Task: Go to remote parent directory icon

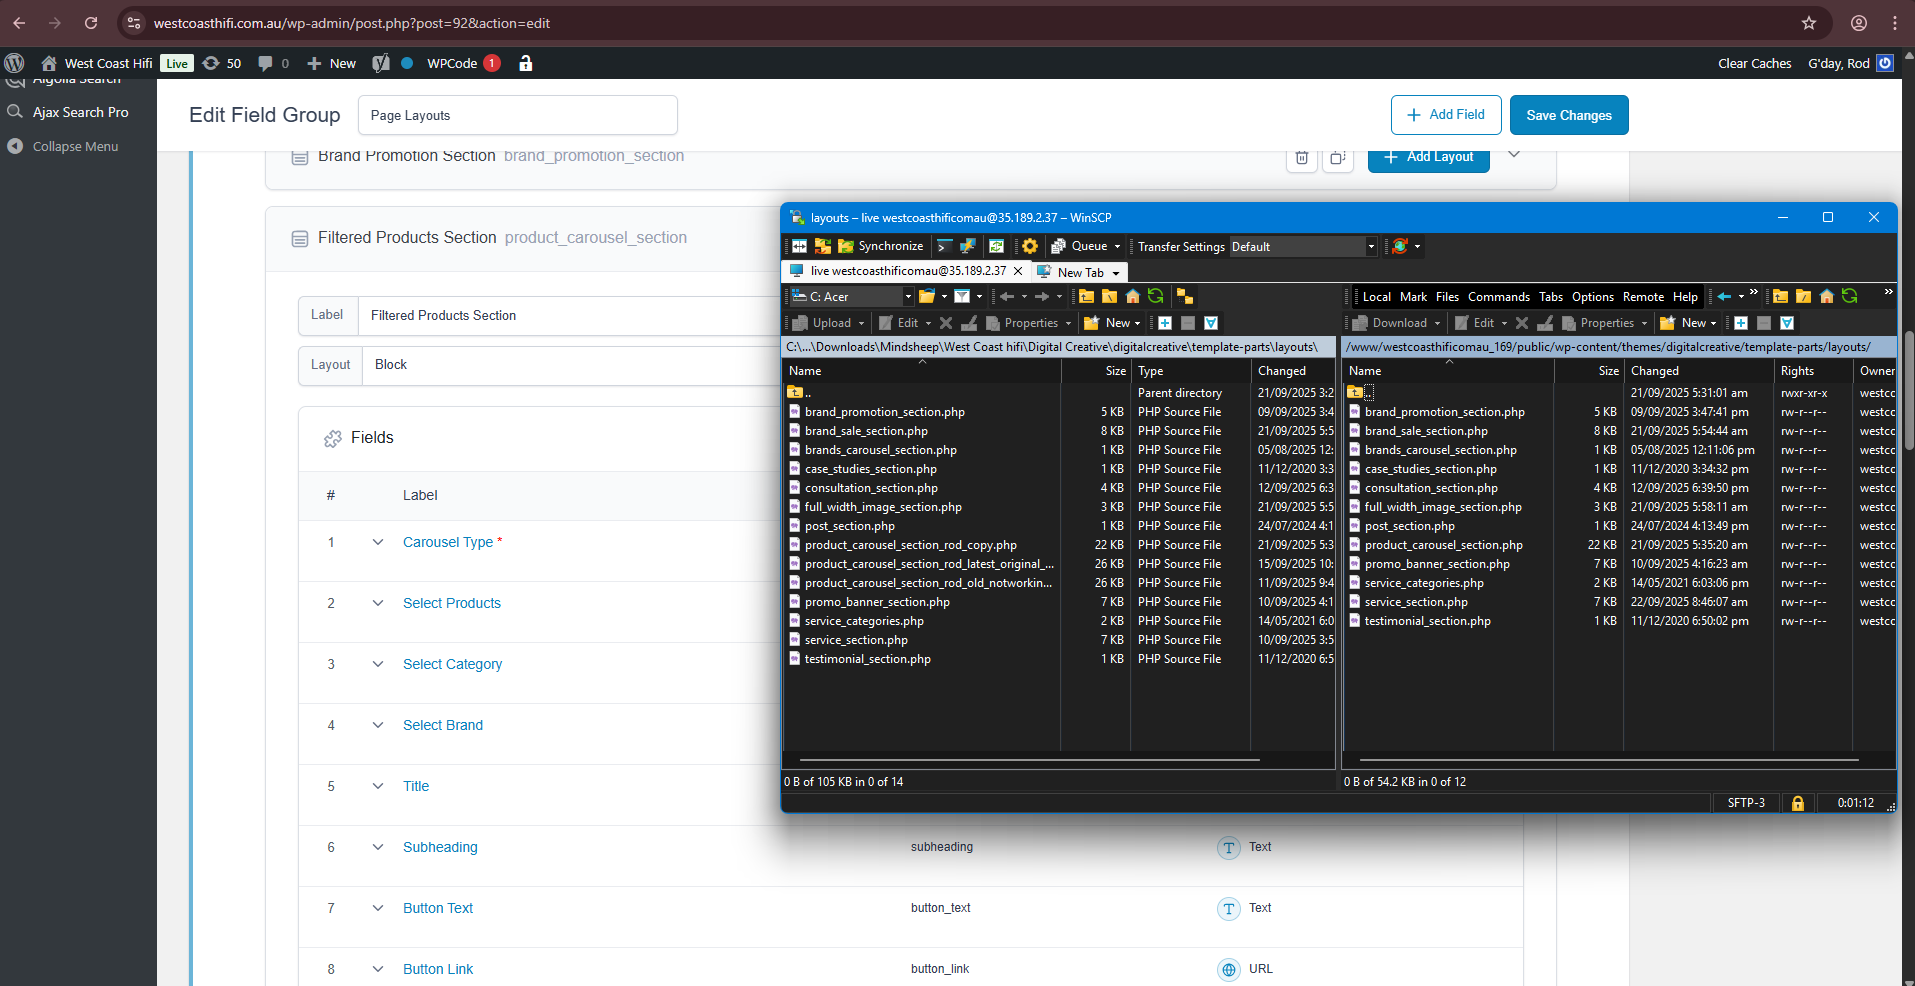Action: (1780, 296)
